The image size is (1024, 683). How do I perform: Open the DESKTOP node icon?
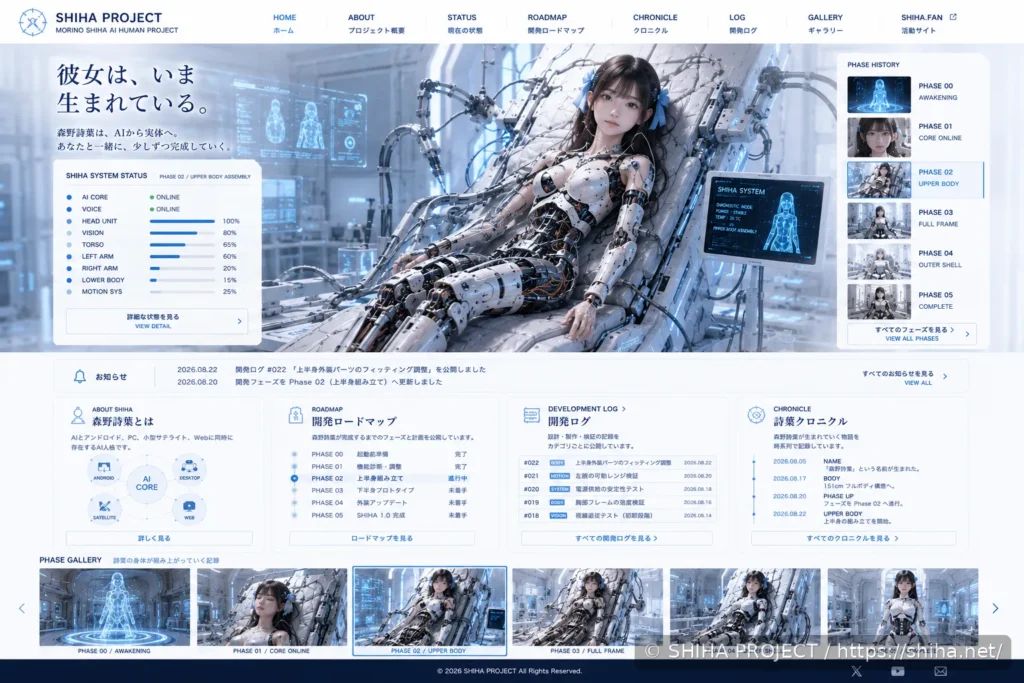189,468
